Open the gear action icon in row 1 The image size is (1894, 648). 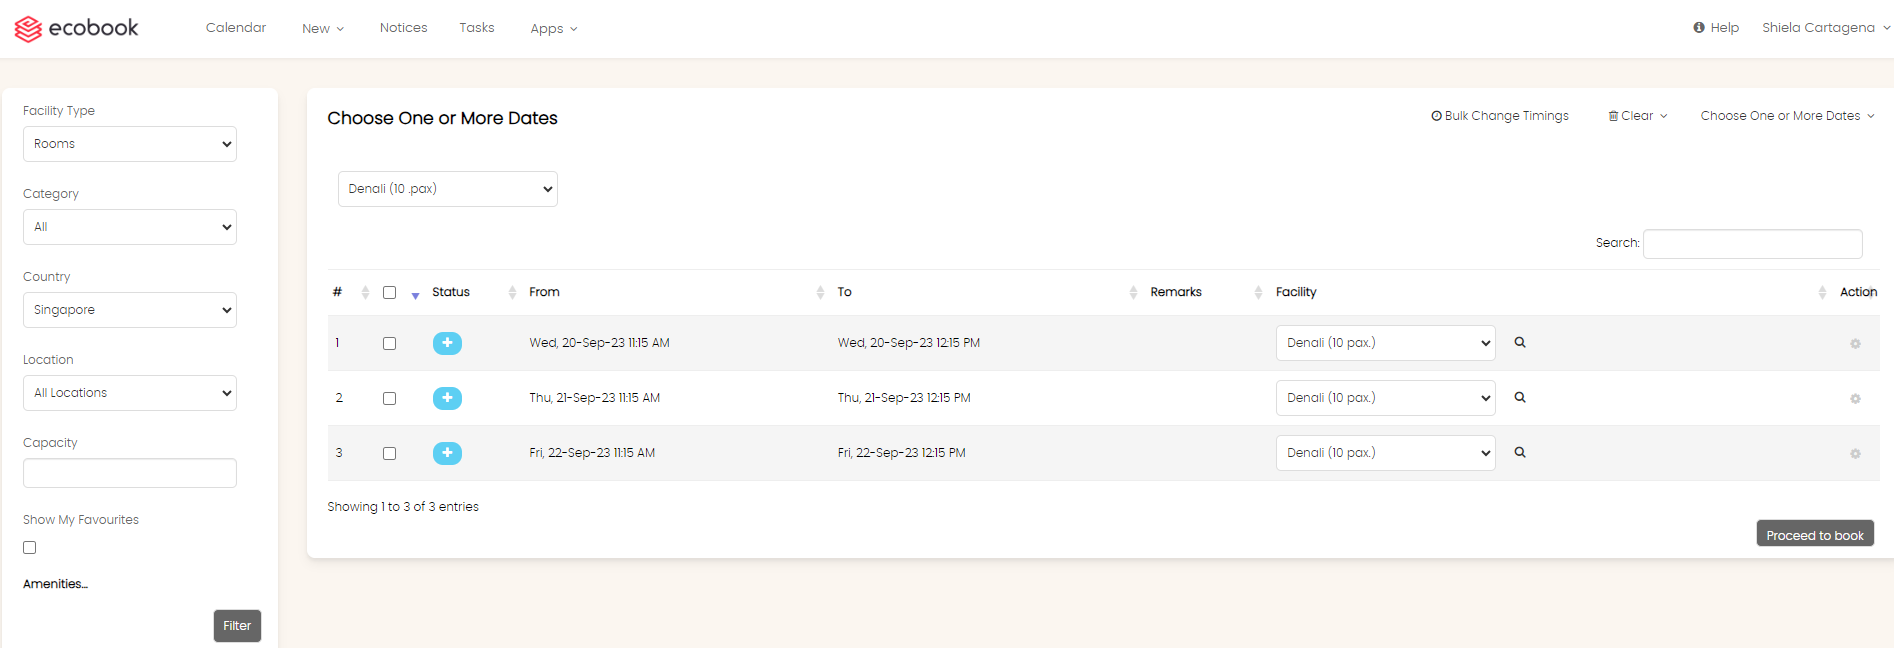(x=1855, y=344)
